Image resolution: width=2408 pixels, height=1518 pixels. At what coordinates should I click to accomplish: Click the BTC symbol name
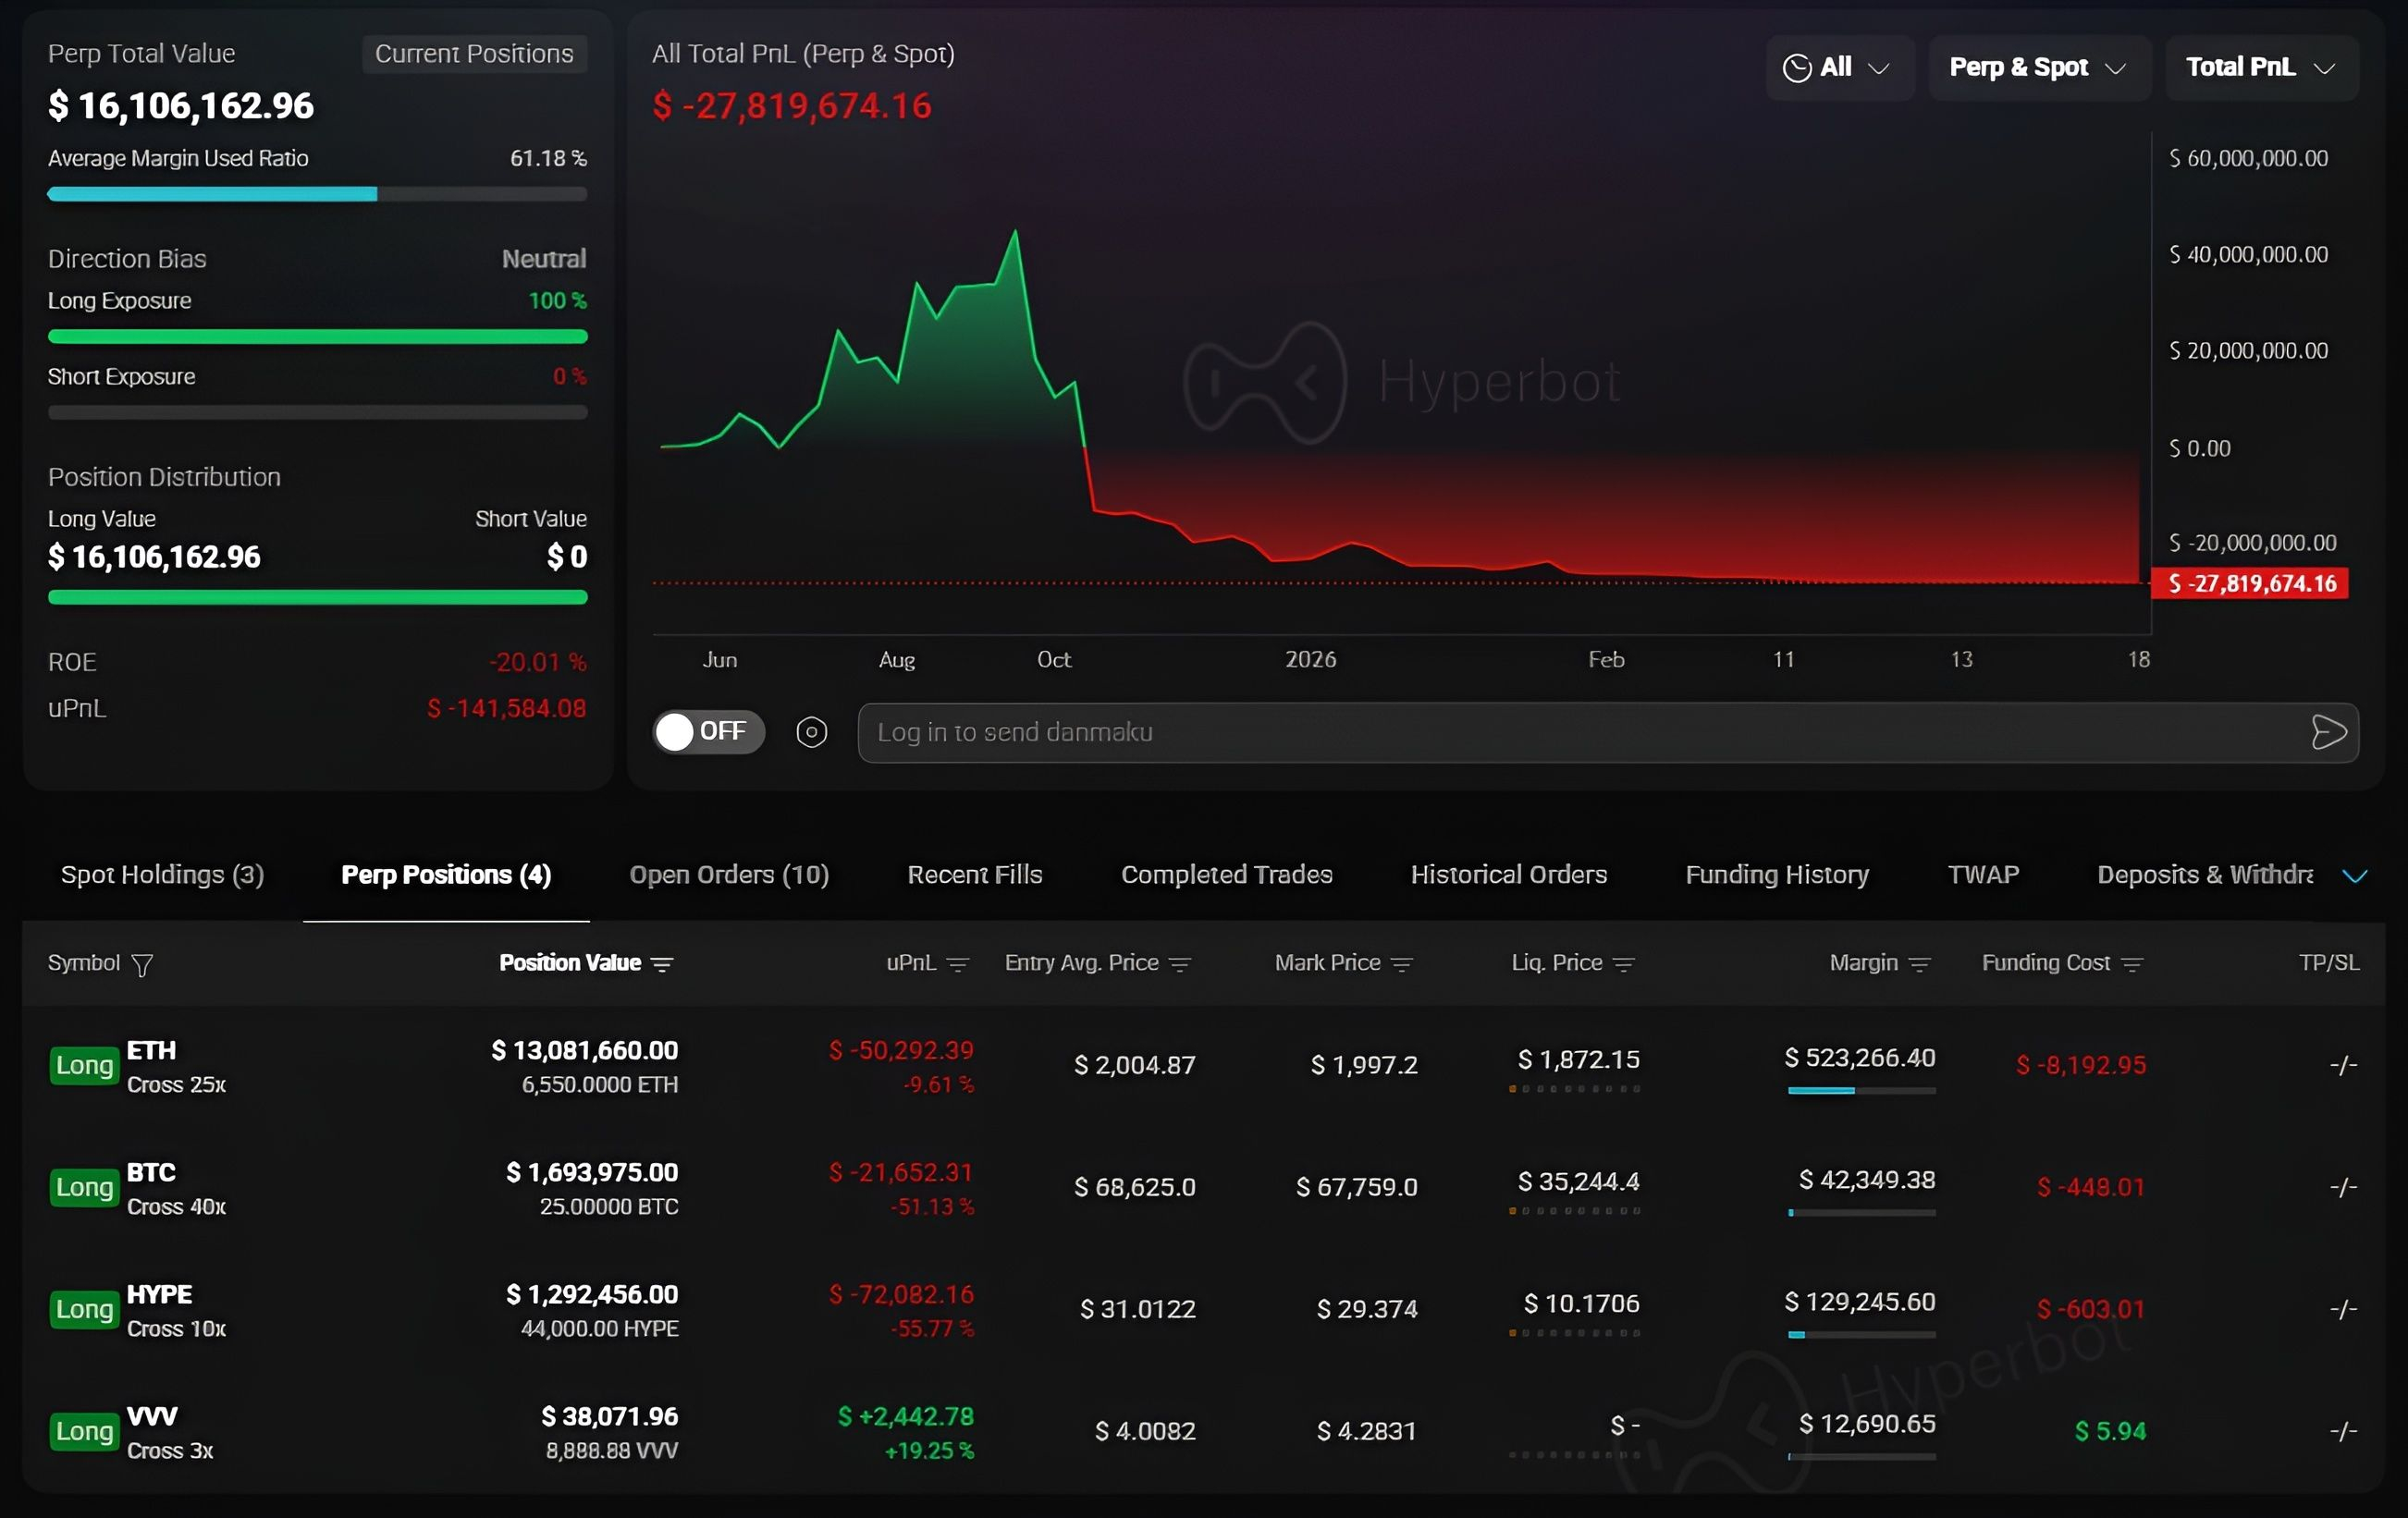point(151,1173)
